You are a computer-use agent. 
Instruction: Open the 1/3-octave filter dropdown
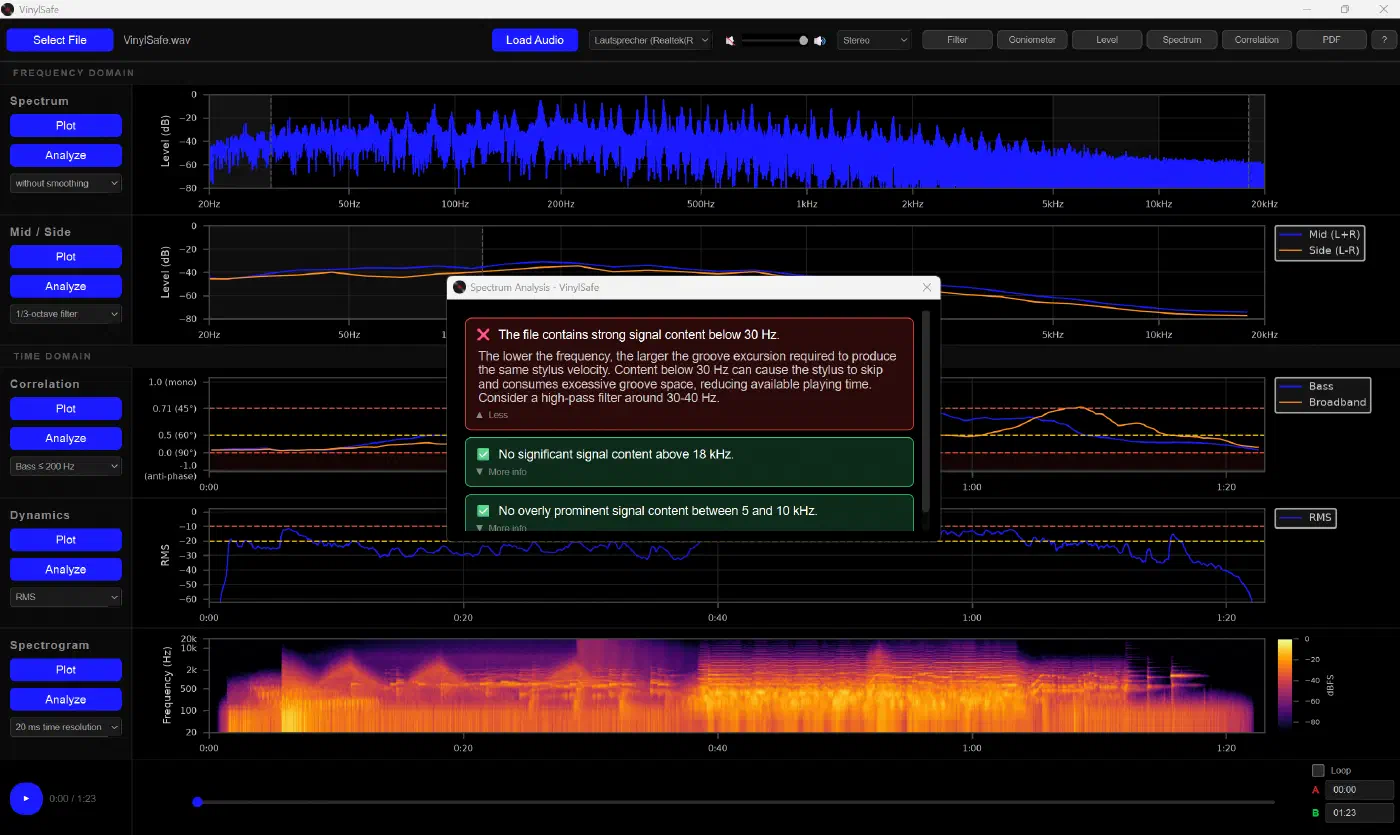click(x=66, y=314)
